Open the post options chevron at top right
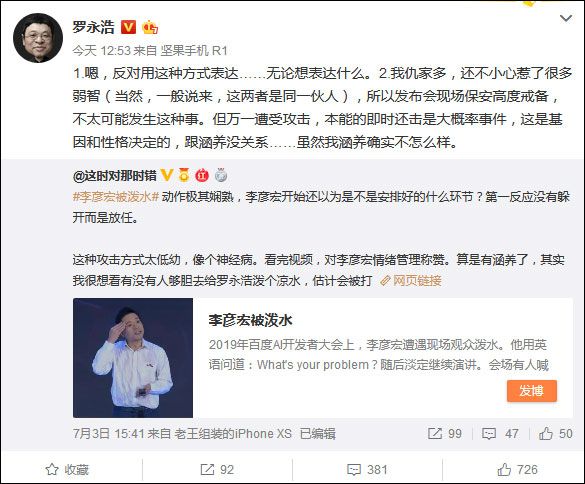 566,18
